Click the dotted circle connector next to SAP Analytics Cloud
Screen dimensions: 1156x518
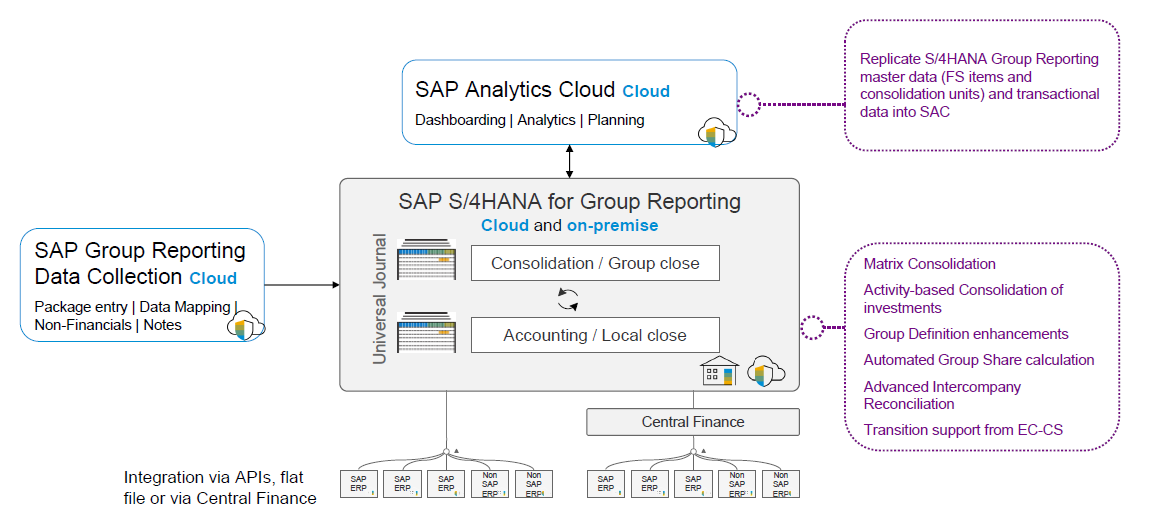pyautogui.click(x=750, y=104)
